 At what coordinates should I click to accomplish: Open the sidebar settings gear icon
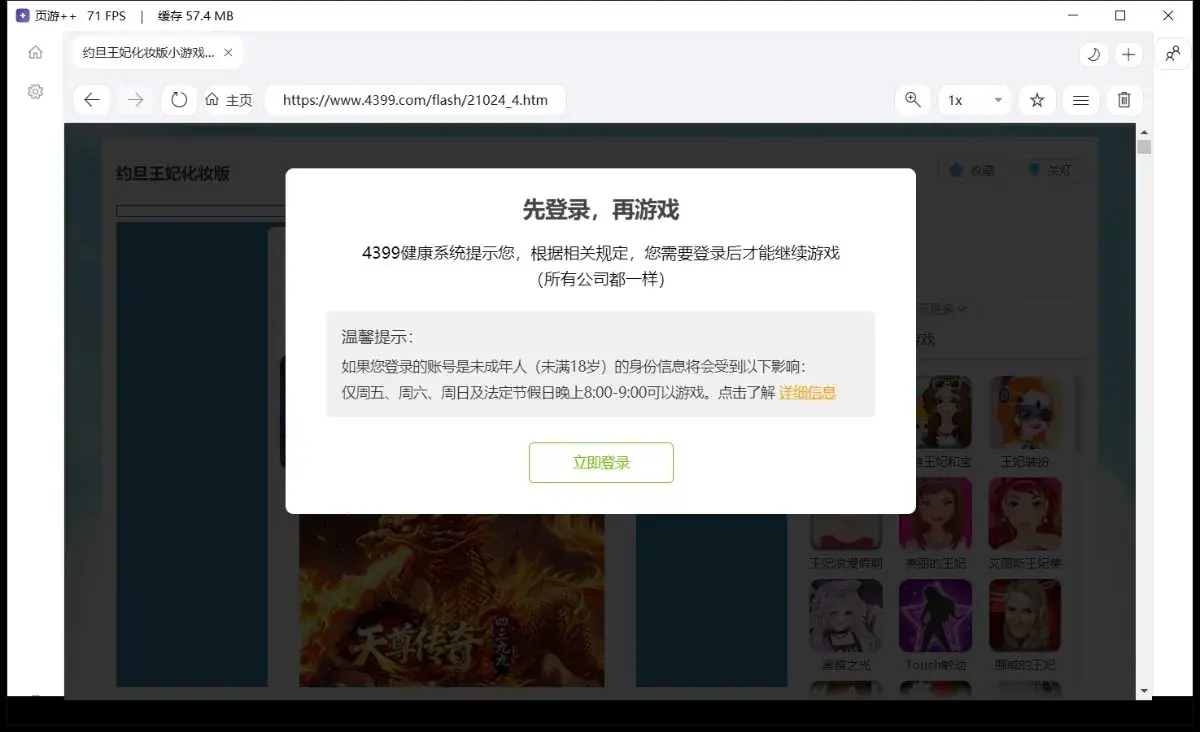[x=35, y=91]
